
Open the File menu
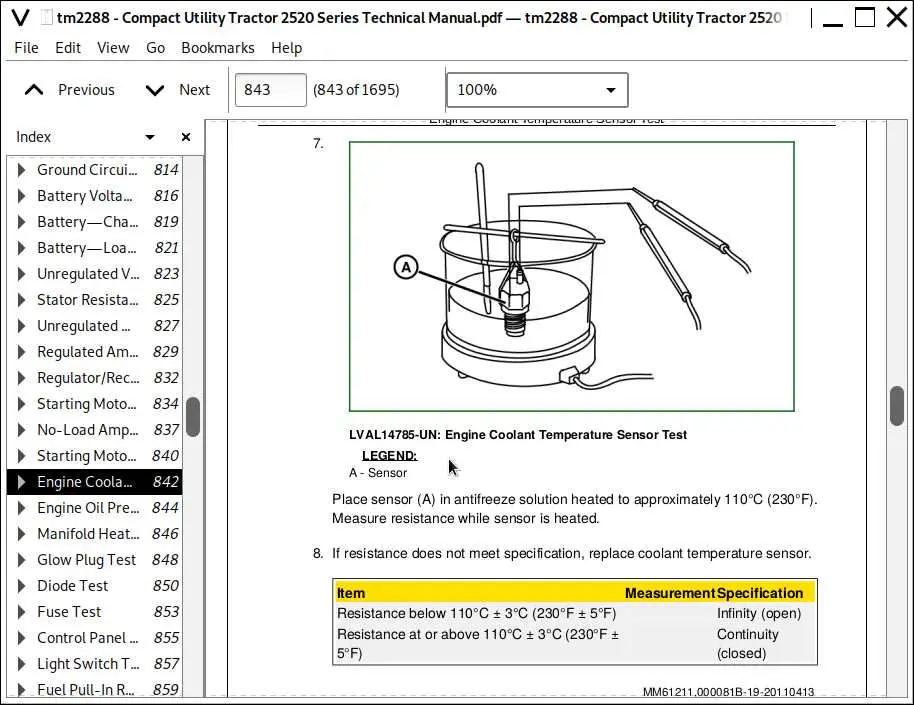(26, 48)
